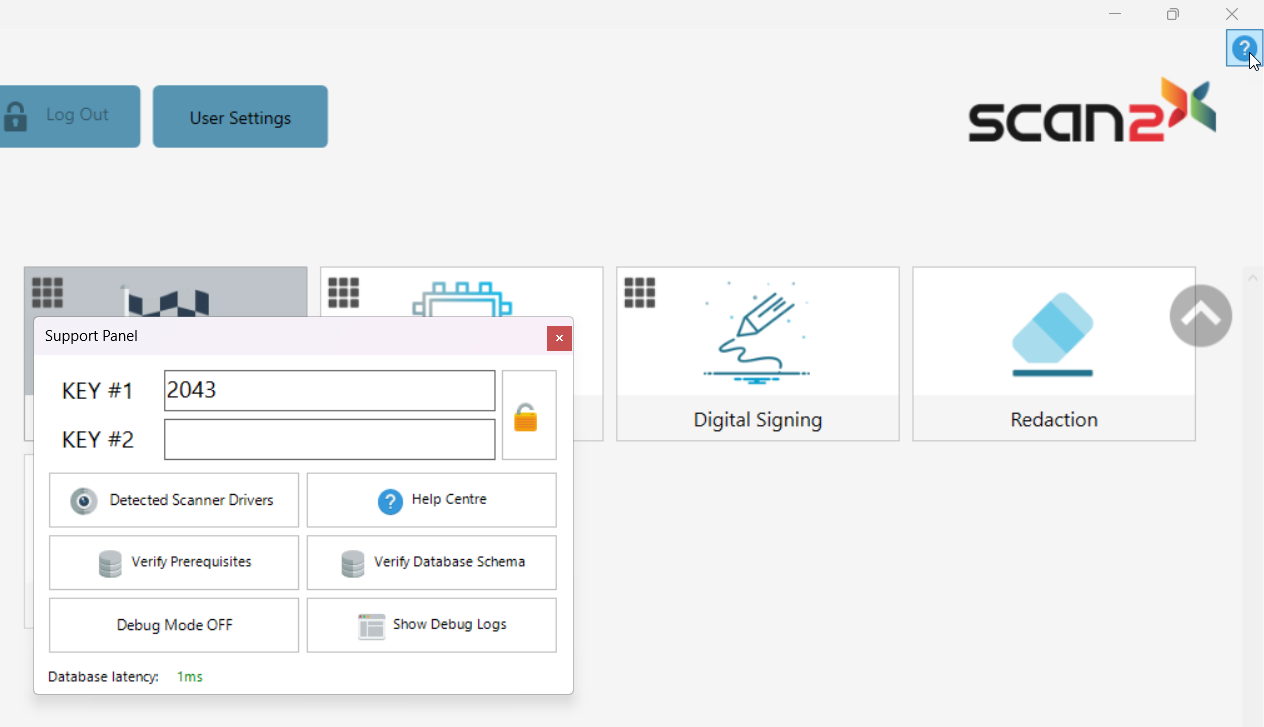Open the Help Centre
Screen dimensions: 1264x727
pos(431,500)
